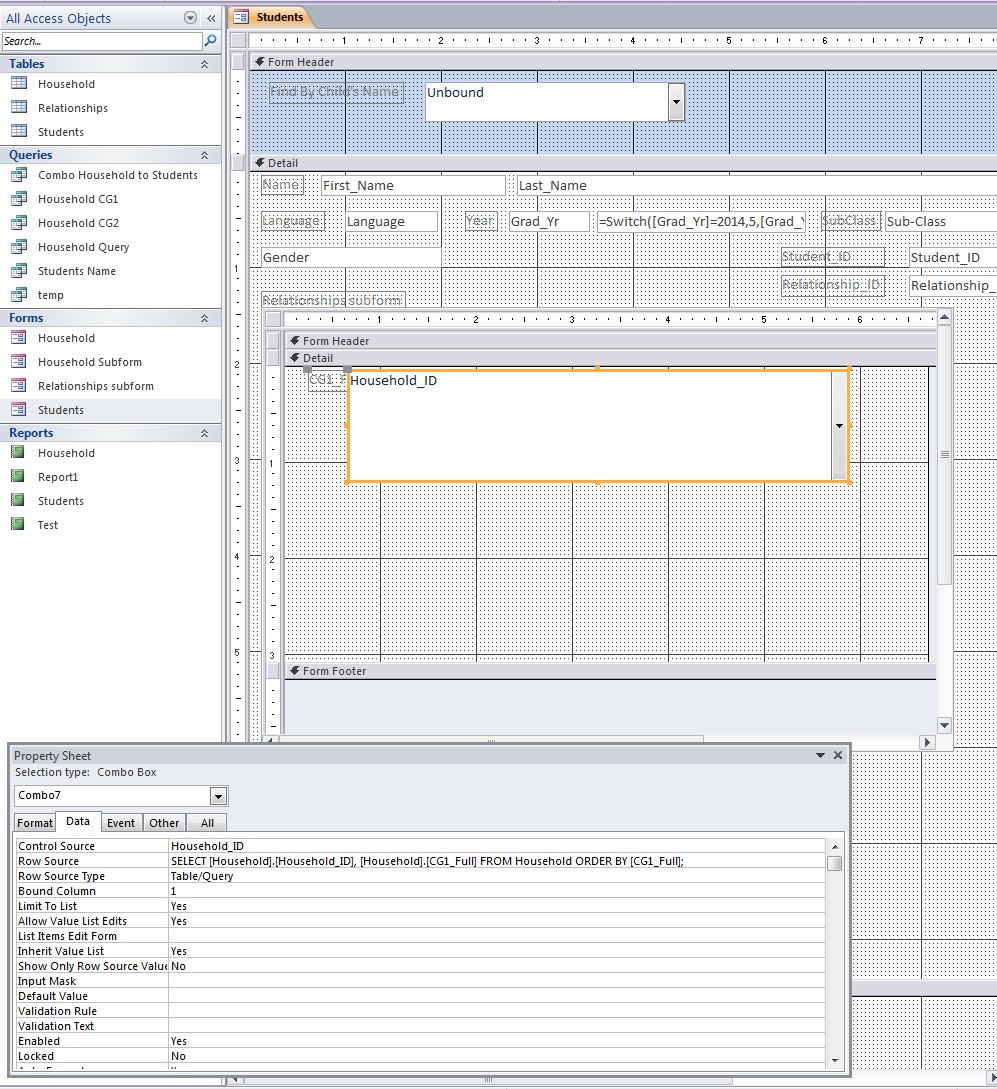
Task: Open the Unbound combo box dropdown arrow
Action: [676, 102]
